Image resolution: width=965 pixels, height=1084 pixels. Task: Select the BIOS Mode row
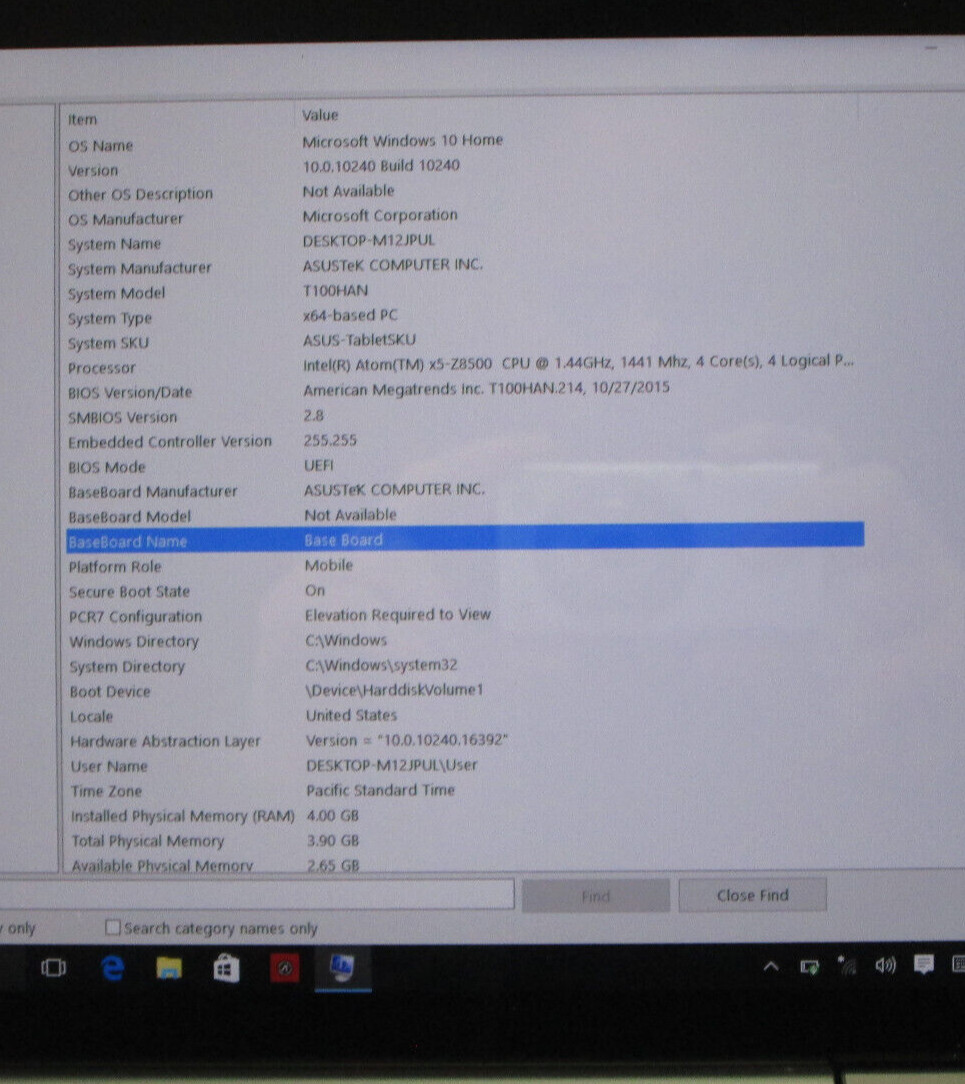pyautogui.click(x=463, y=466)
